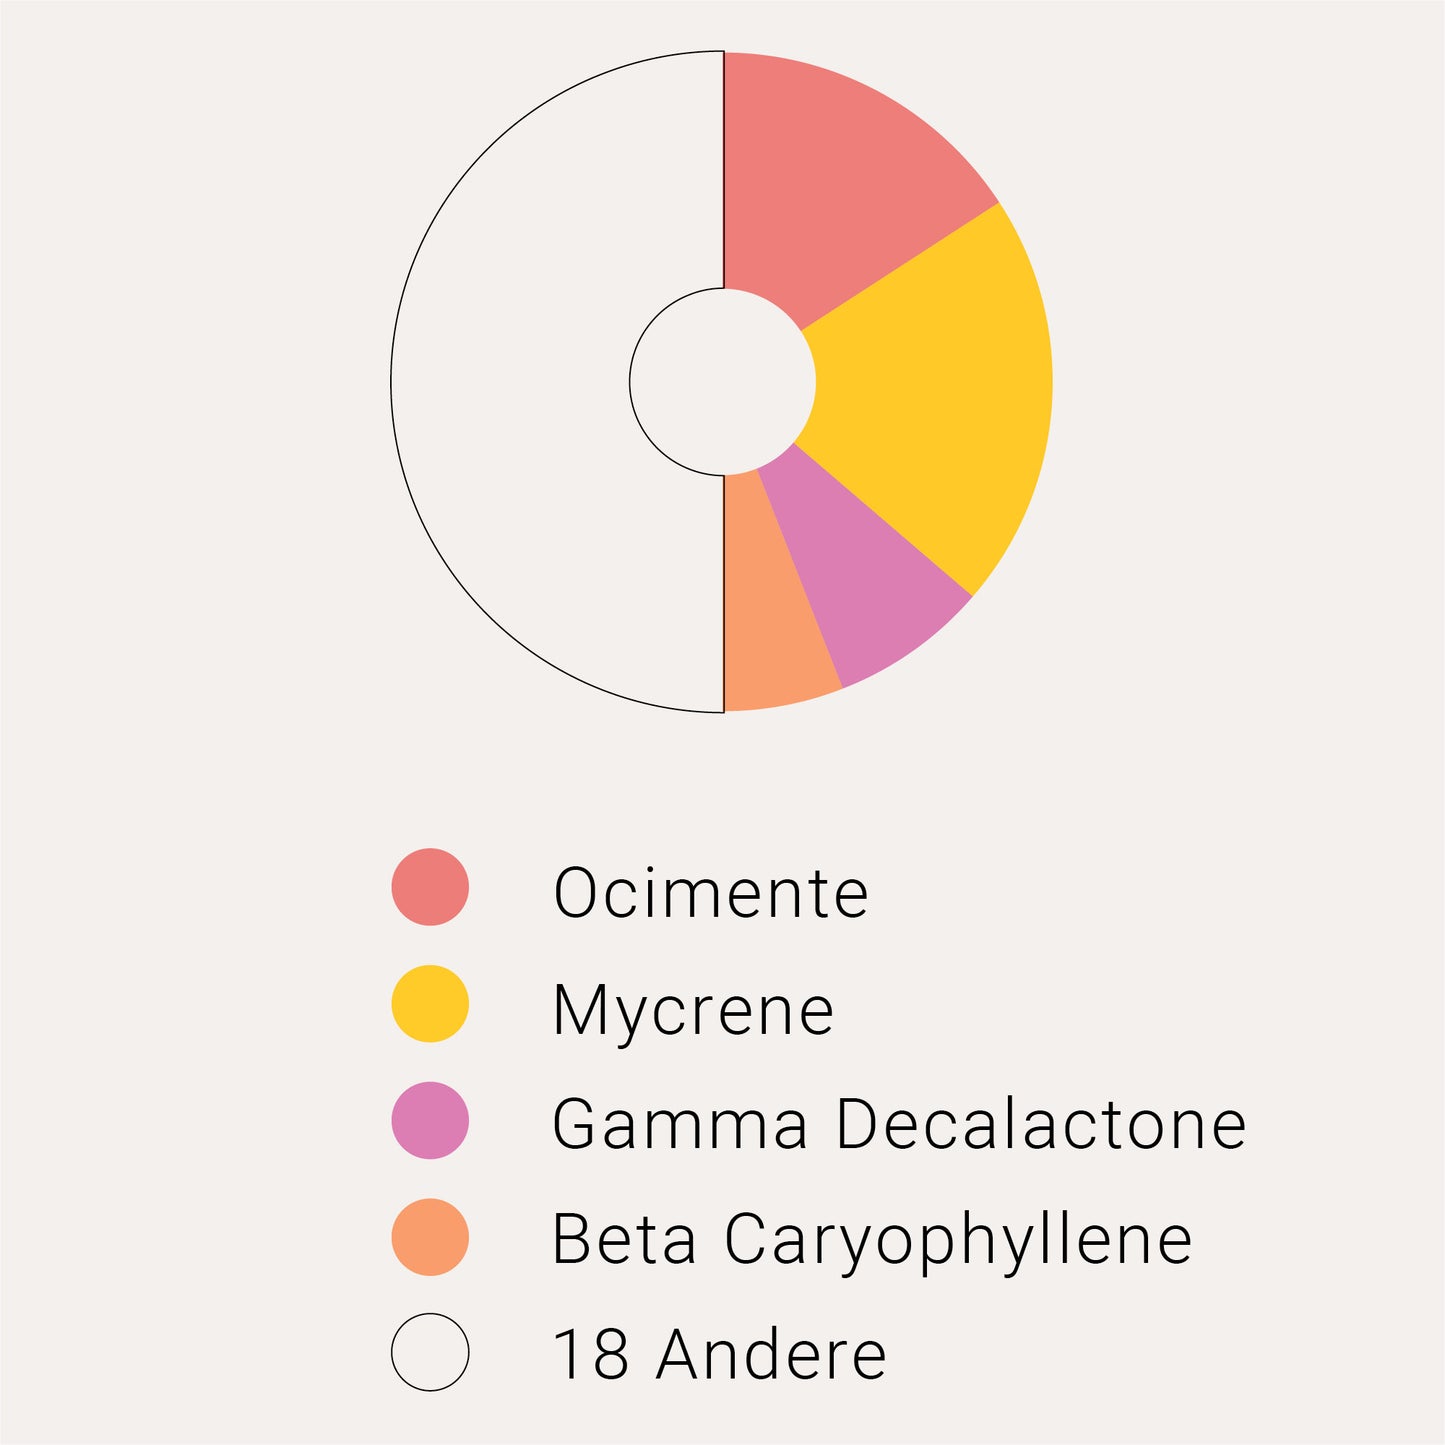Click the red Ocimente legend circle
Viewport: 1445px width, 1445px height.
[430, 887]
